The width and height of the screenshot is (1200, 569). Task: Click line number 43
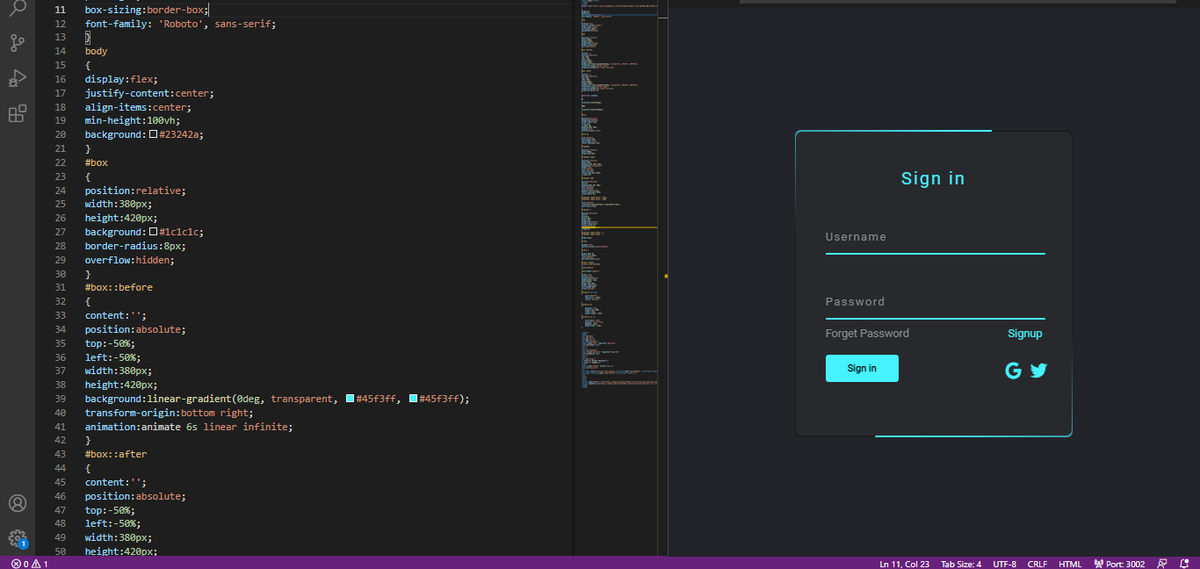tap(60, 454)
